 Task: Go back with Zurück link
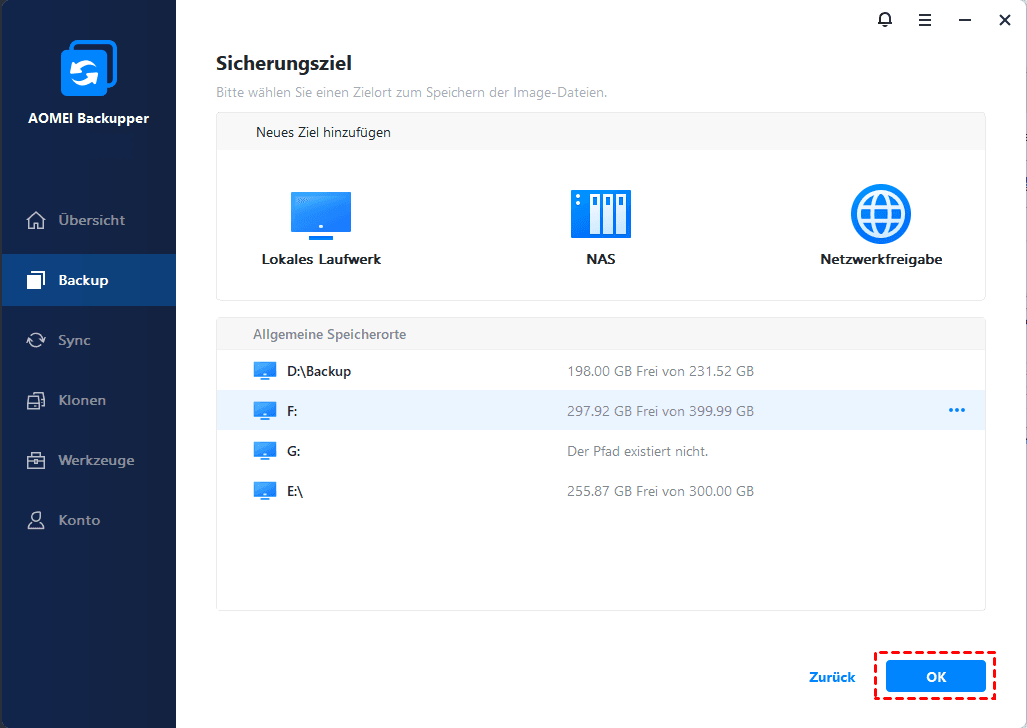(832, 677)
